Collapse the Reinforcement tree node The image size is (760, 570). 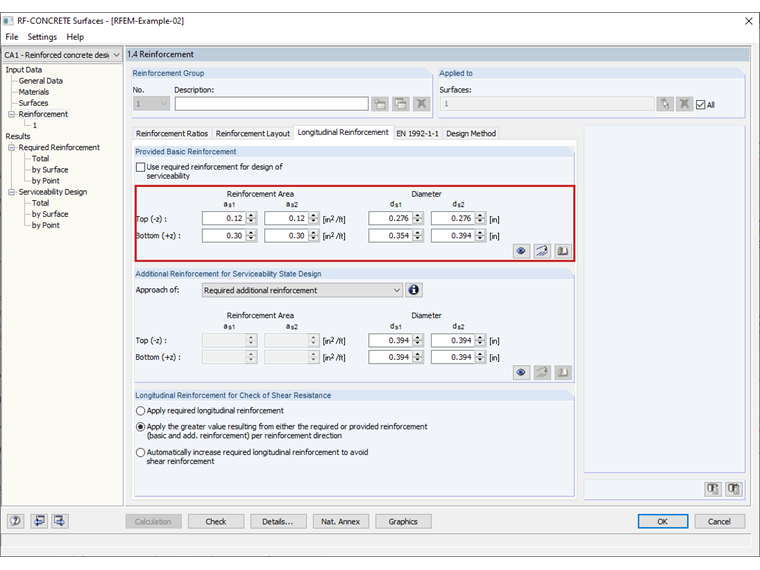12,114
